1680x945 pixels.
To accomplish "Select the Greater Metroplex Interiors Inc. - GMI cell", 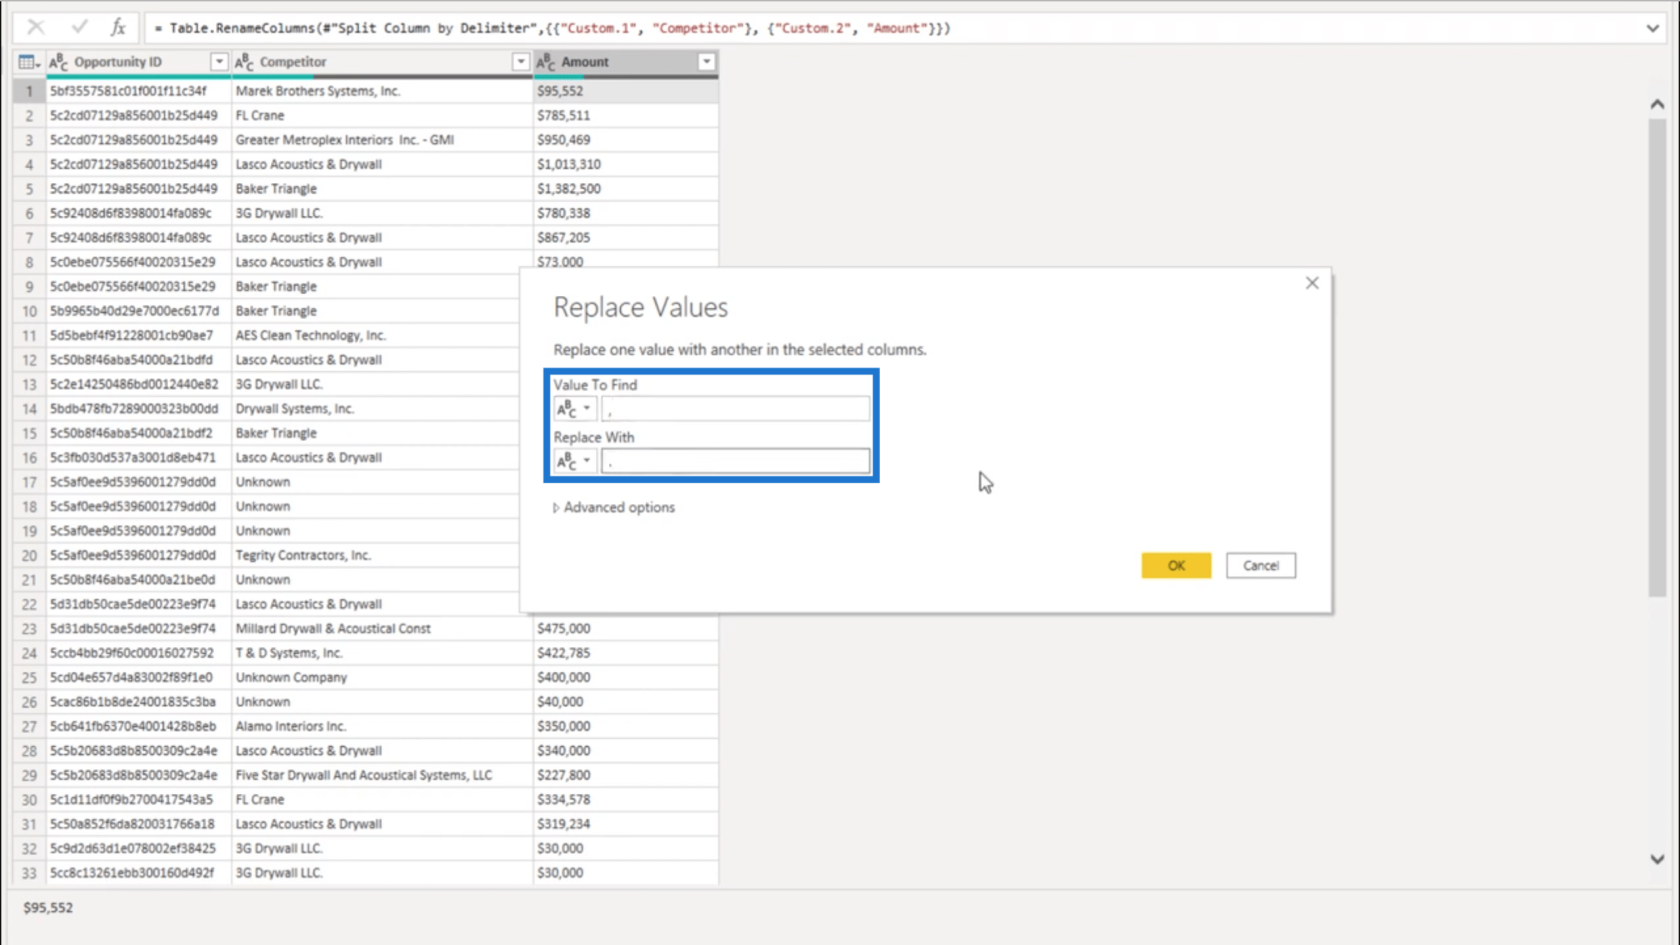I will click(382, 140).
